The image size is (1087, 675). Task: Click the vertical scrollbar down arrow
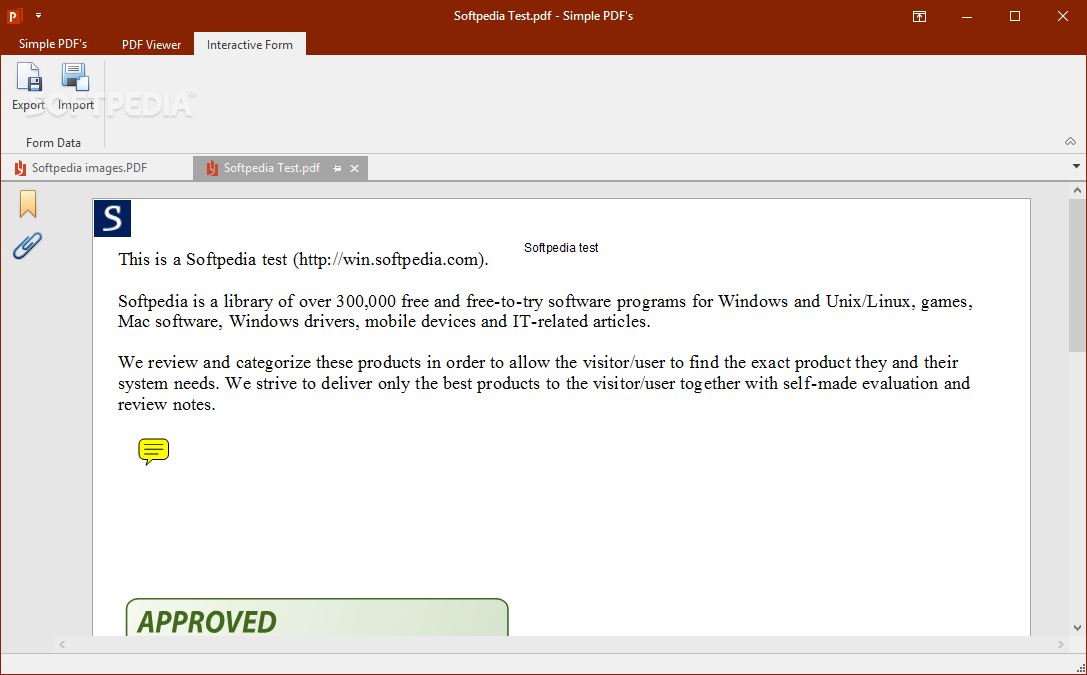[x=1077, y=628]
